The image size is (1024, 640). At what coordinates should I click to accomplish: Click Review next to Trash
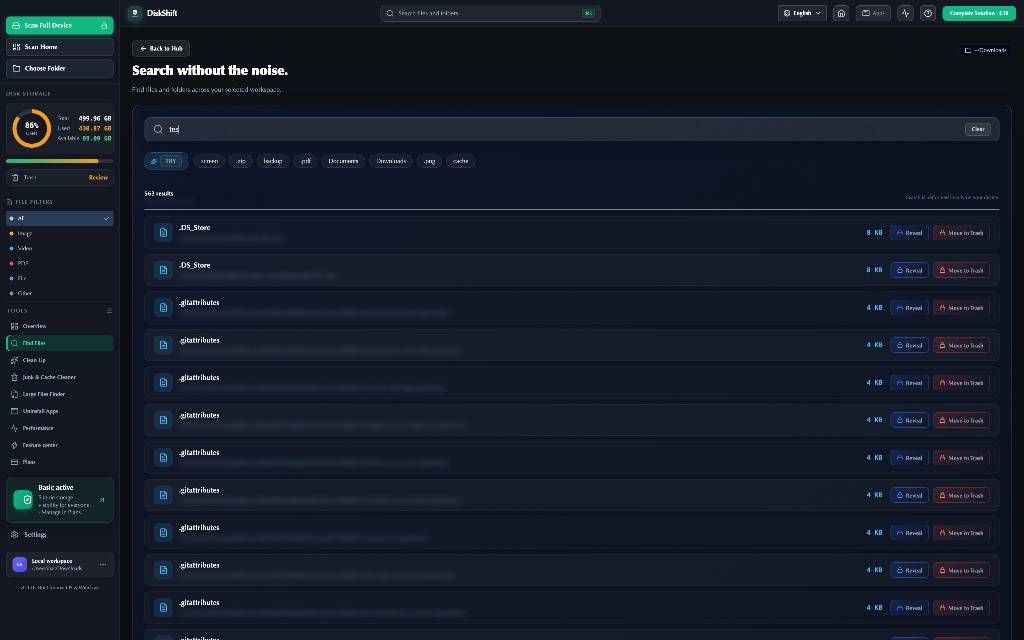coord(98,178)
